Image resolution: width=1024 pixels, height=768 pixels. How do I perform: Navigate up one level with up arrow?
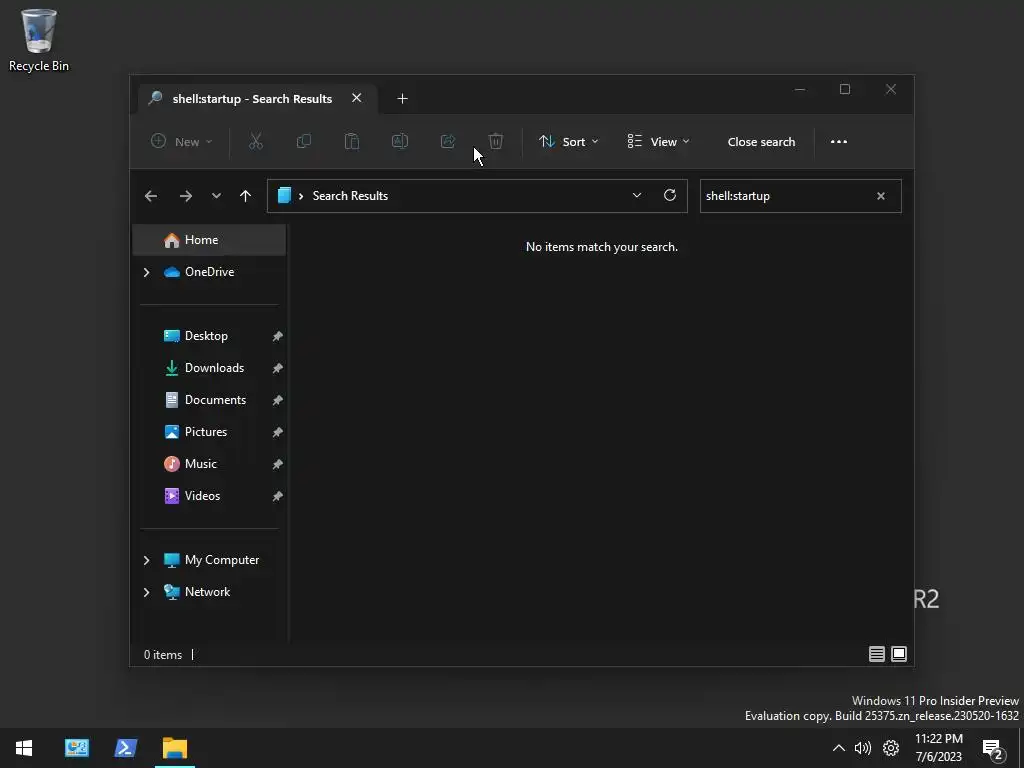tap(246, 196)
